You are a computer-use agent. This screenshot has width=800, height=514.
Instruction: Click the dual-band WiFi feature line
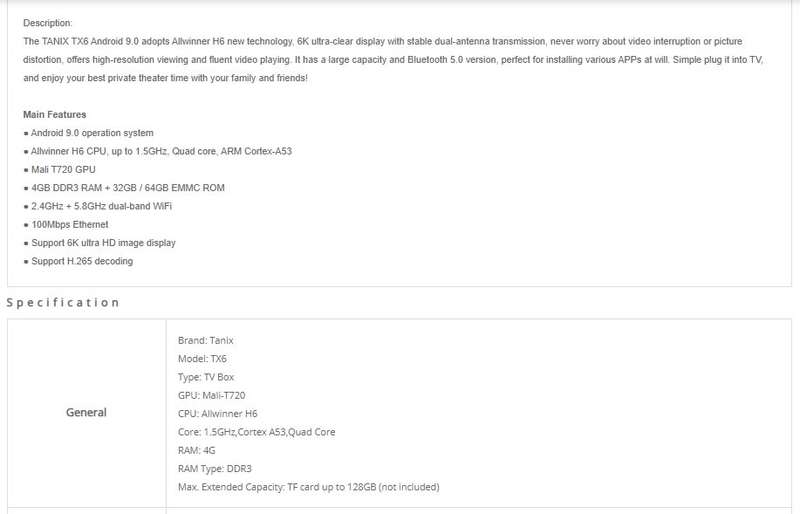(97, 206)
